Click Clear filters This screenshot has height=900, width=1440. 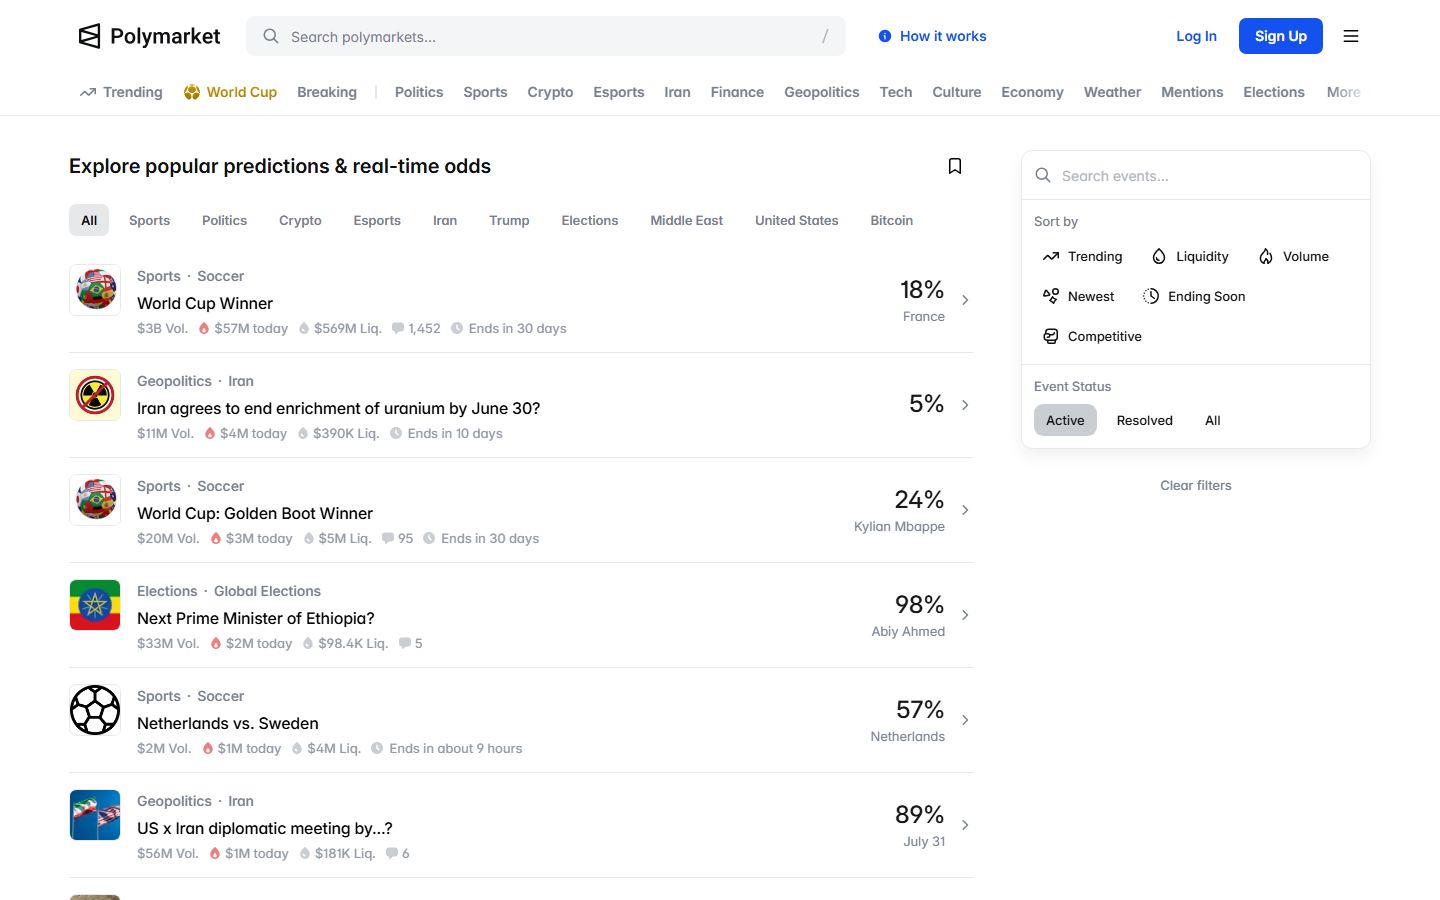(x=1196, y=485)
